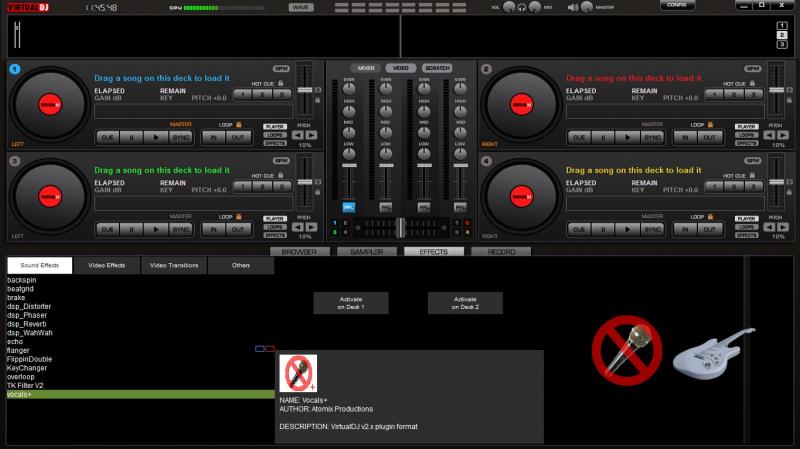Select the deck 1 number badge

15,69
